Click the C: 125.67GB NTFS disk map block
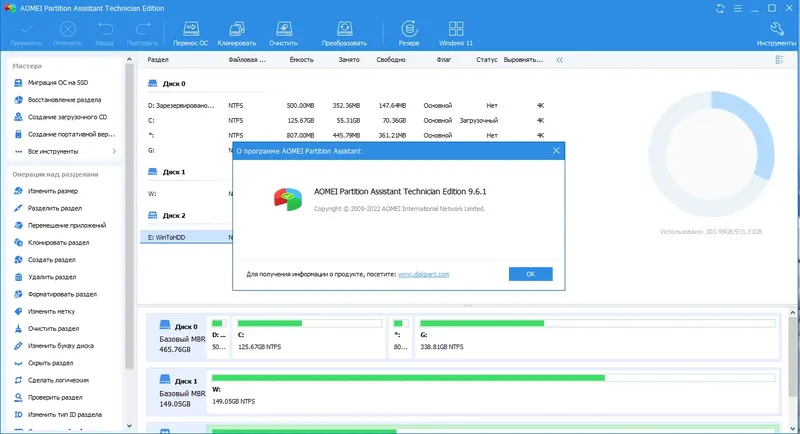800x434 pixels. coord(309,336)
